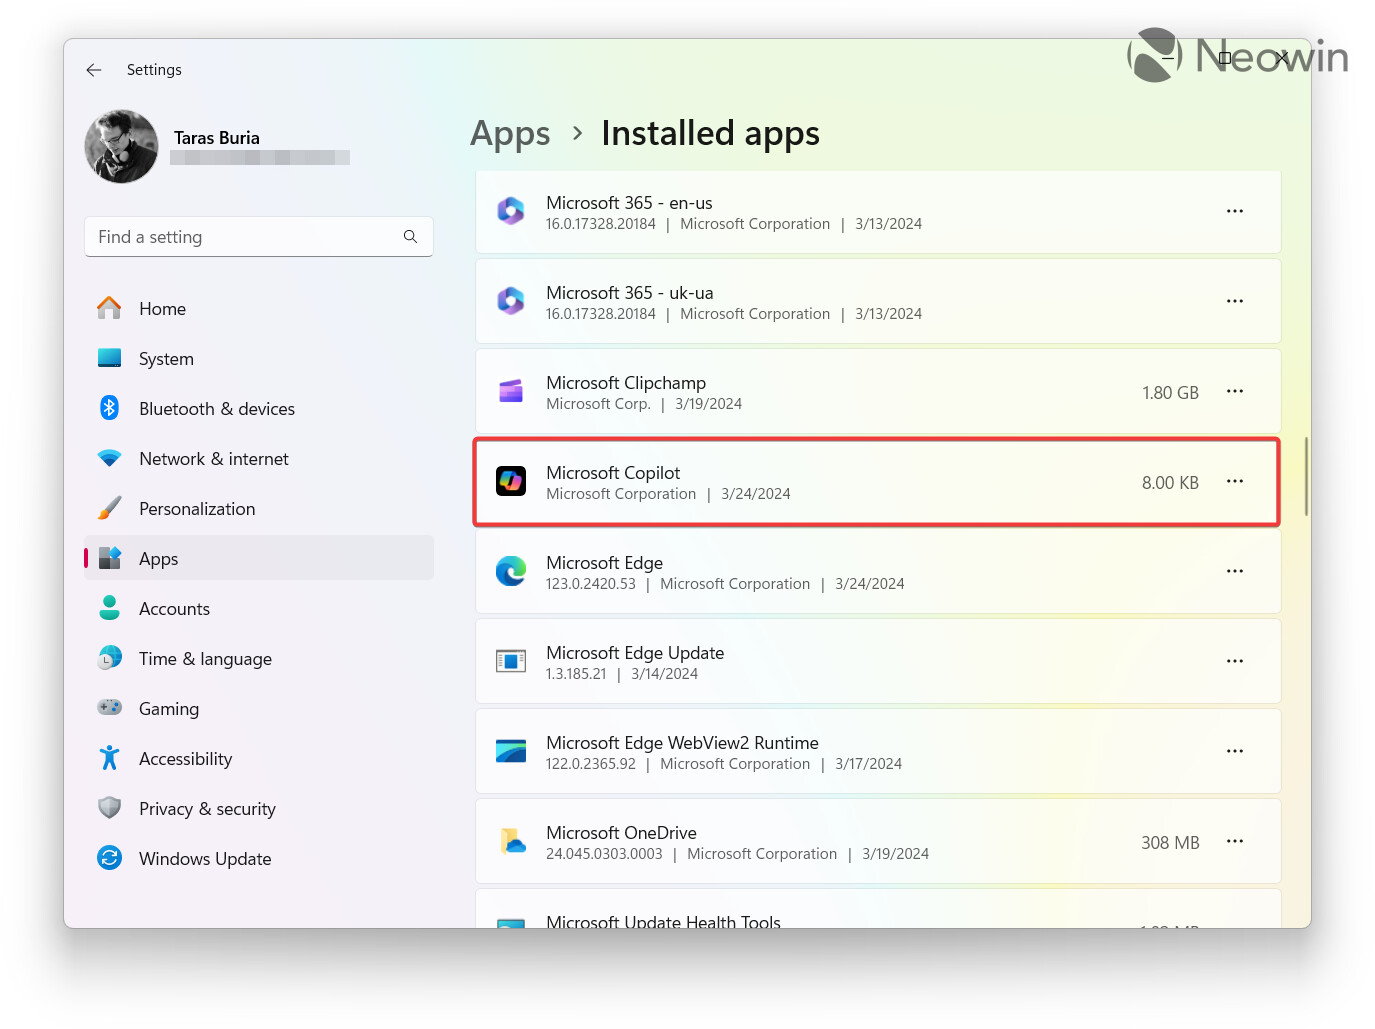Open more options for Microsoft 365 en-us

[x=1235, y=211]
